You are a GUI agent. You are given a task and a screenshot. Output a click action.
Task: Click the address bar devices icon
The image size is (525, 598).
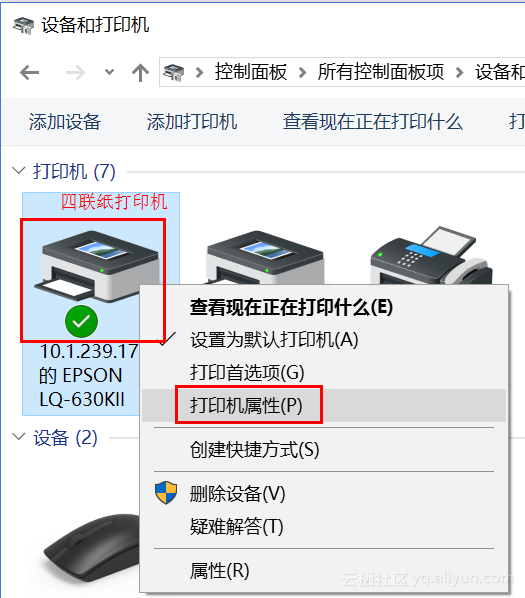point(173,72)
